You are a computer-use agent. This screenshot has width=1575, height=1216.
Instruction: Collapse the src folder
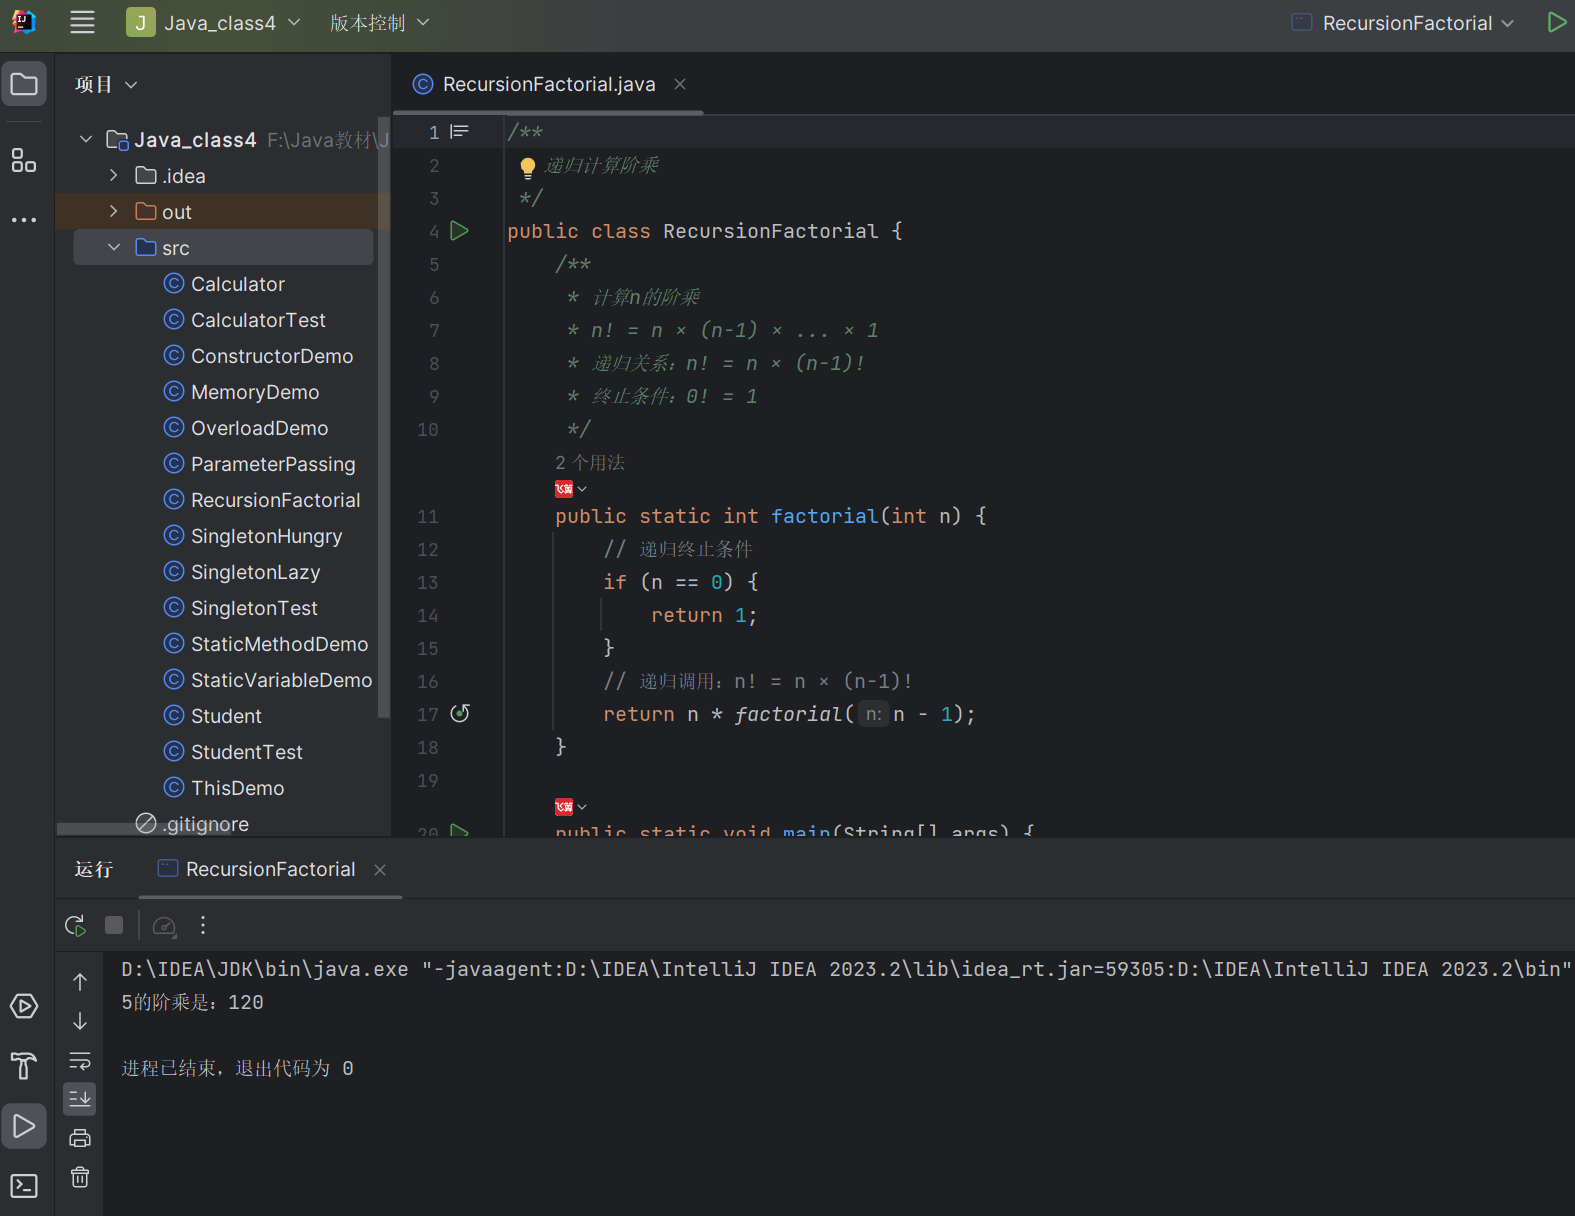point(114,247)
